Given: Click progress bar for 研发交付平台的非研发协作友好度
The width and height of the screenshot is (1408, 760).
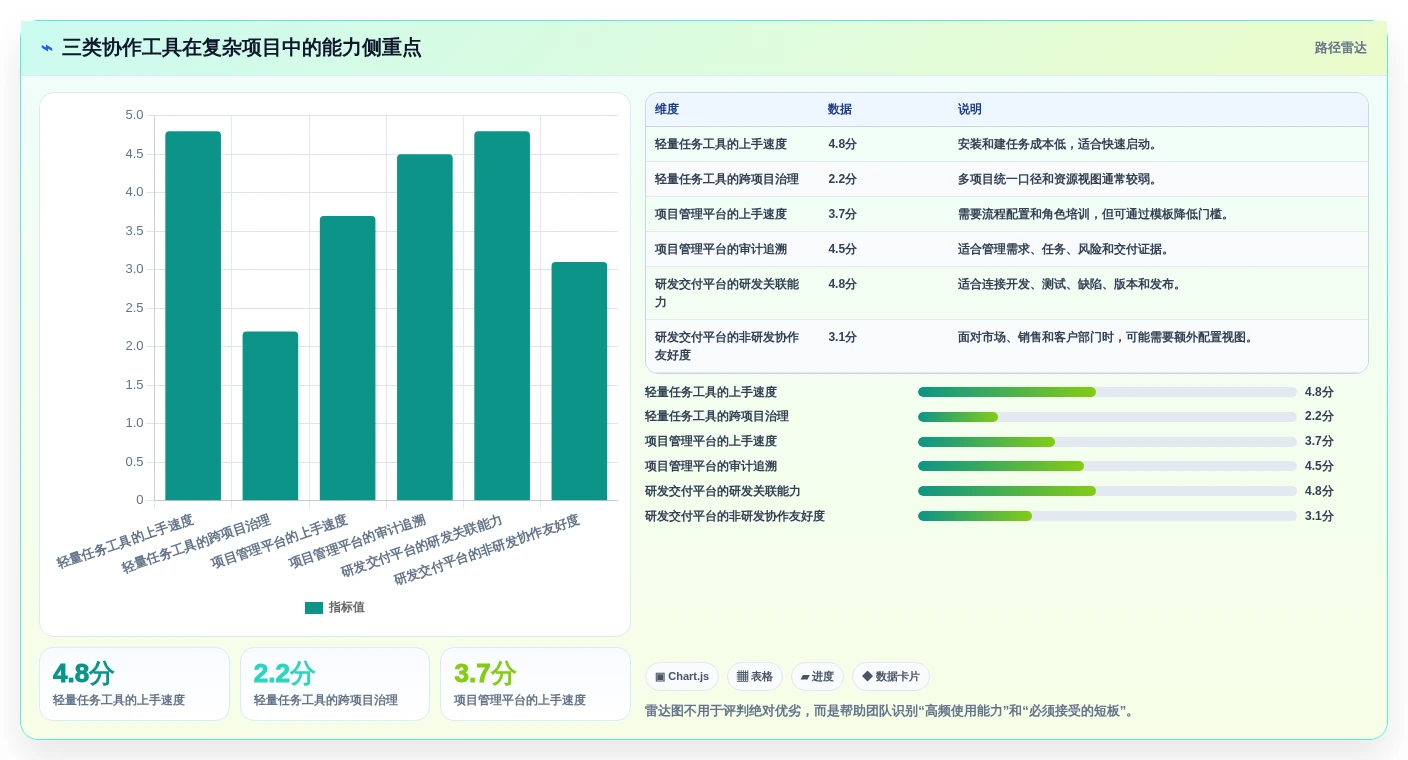Looking at the screenshot, I should [x=1107, y=516].
